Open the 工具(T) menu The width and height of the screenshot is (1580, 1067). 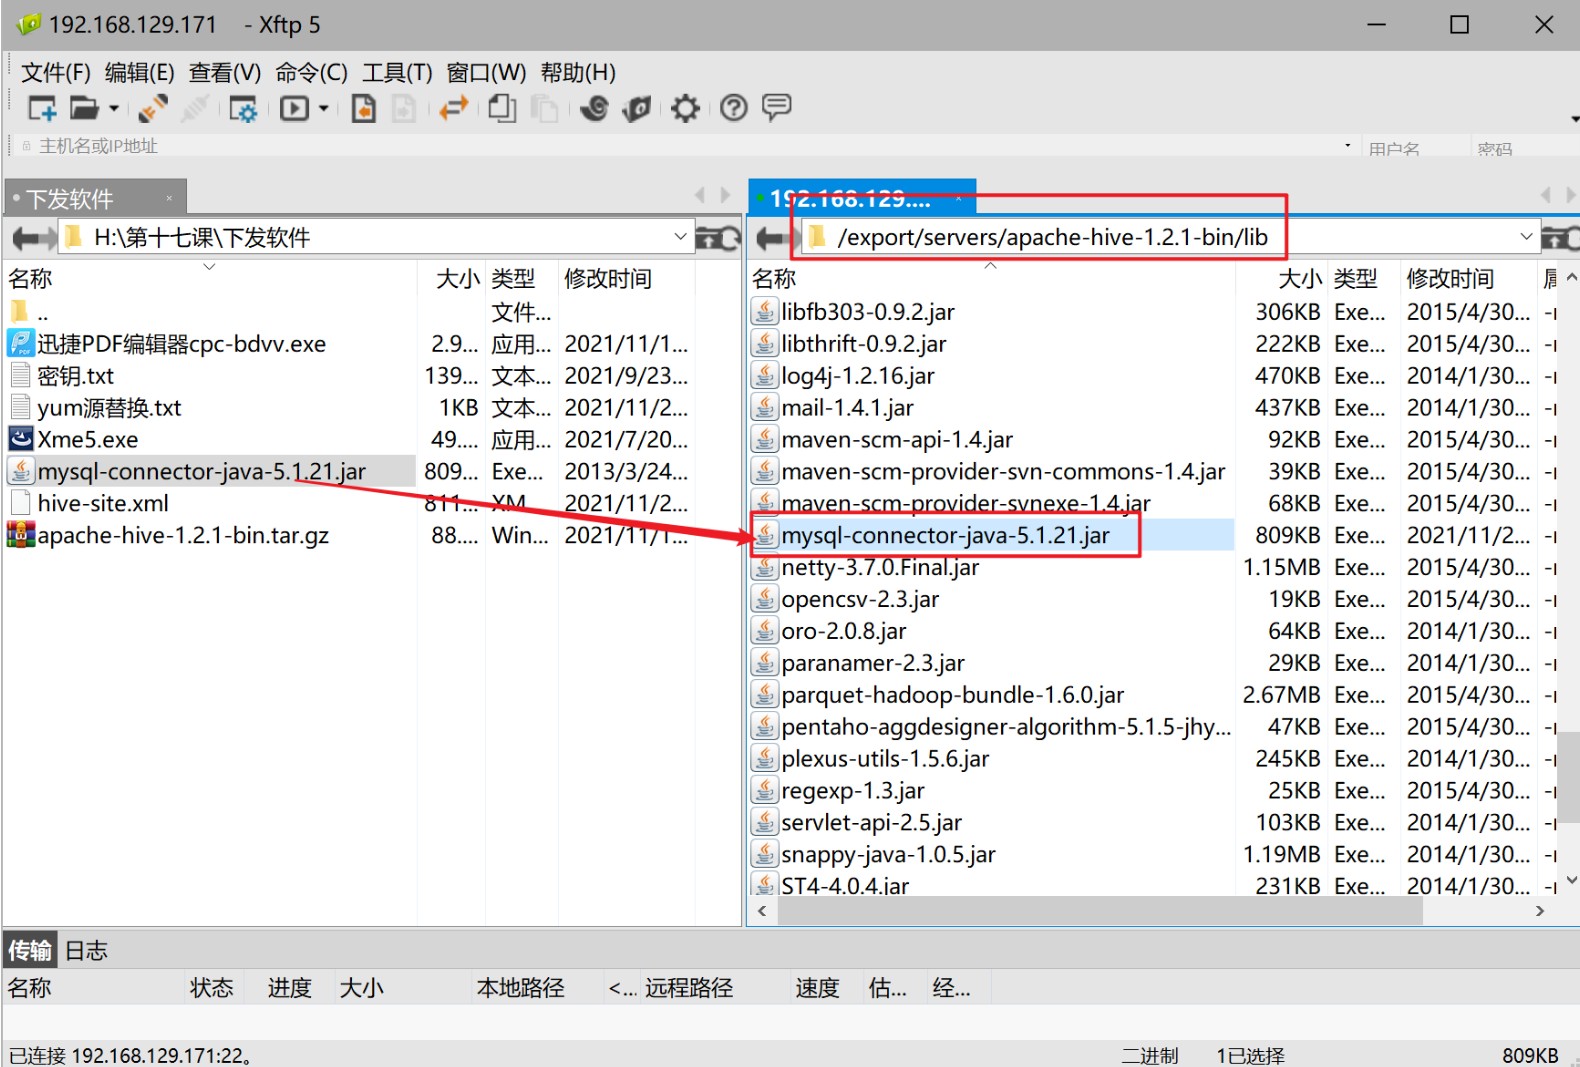397,73
